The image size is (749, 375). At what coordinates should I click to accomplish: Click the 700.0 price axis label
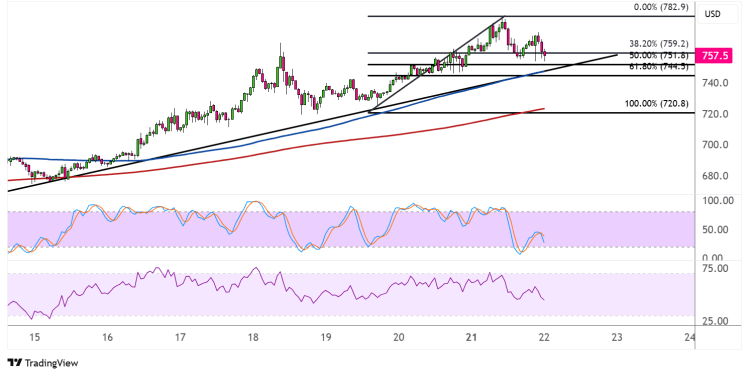(x=716, y=145)
